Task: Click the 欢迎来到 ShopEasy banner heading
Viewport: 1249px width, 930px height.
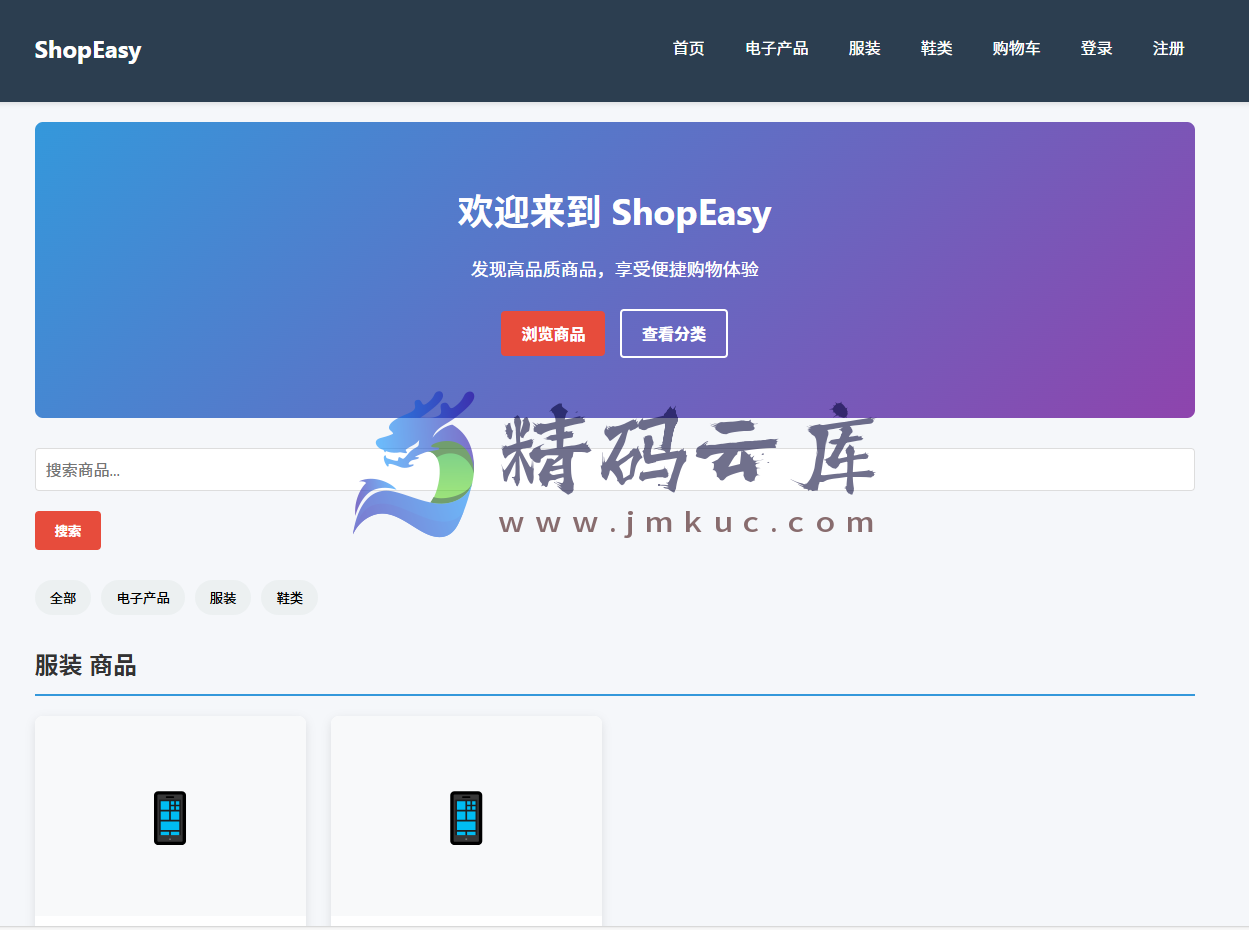Action: point(615,212)
